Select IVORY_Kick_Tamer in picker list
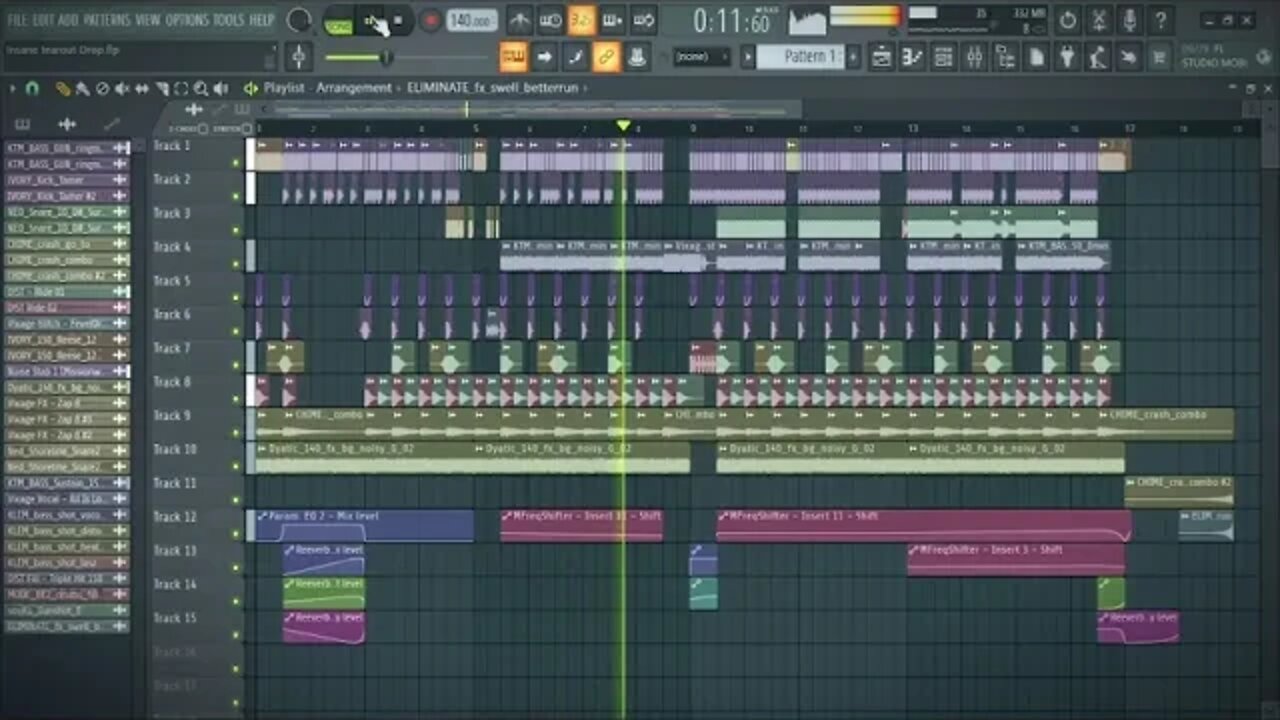The width and height of the screenshot is (1280, 720). point(67,180)
